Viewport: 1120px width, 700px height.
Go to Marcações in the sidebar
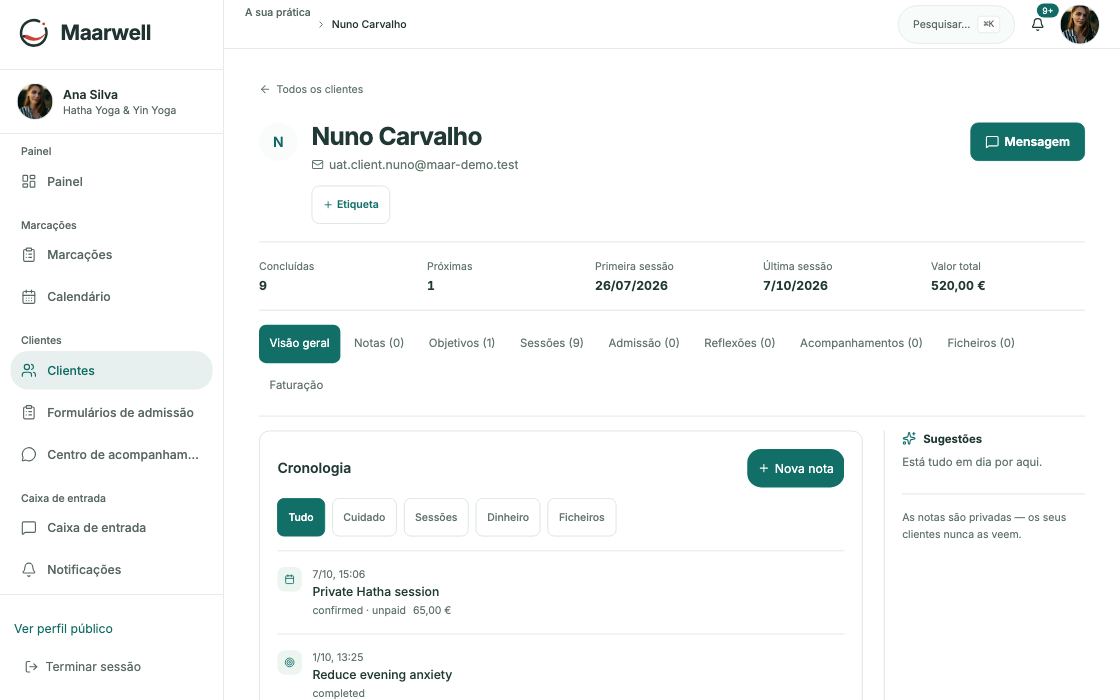click(x=111, y=255)
